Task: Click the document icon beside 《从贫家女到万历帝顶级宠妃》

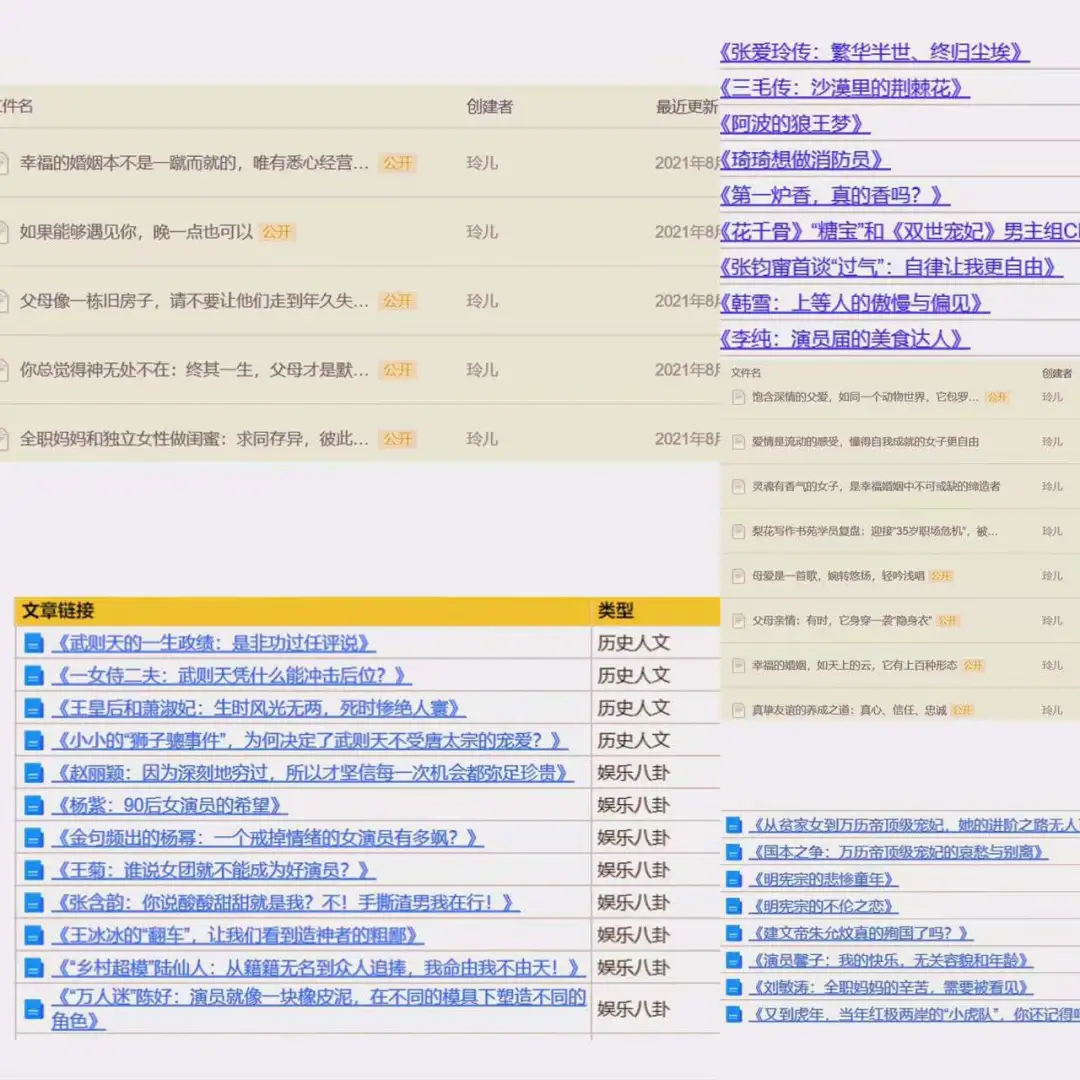Action: click(x=734, y=825)
